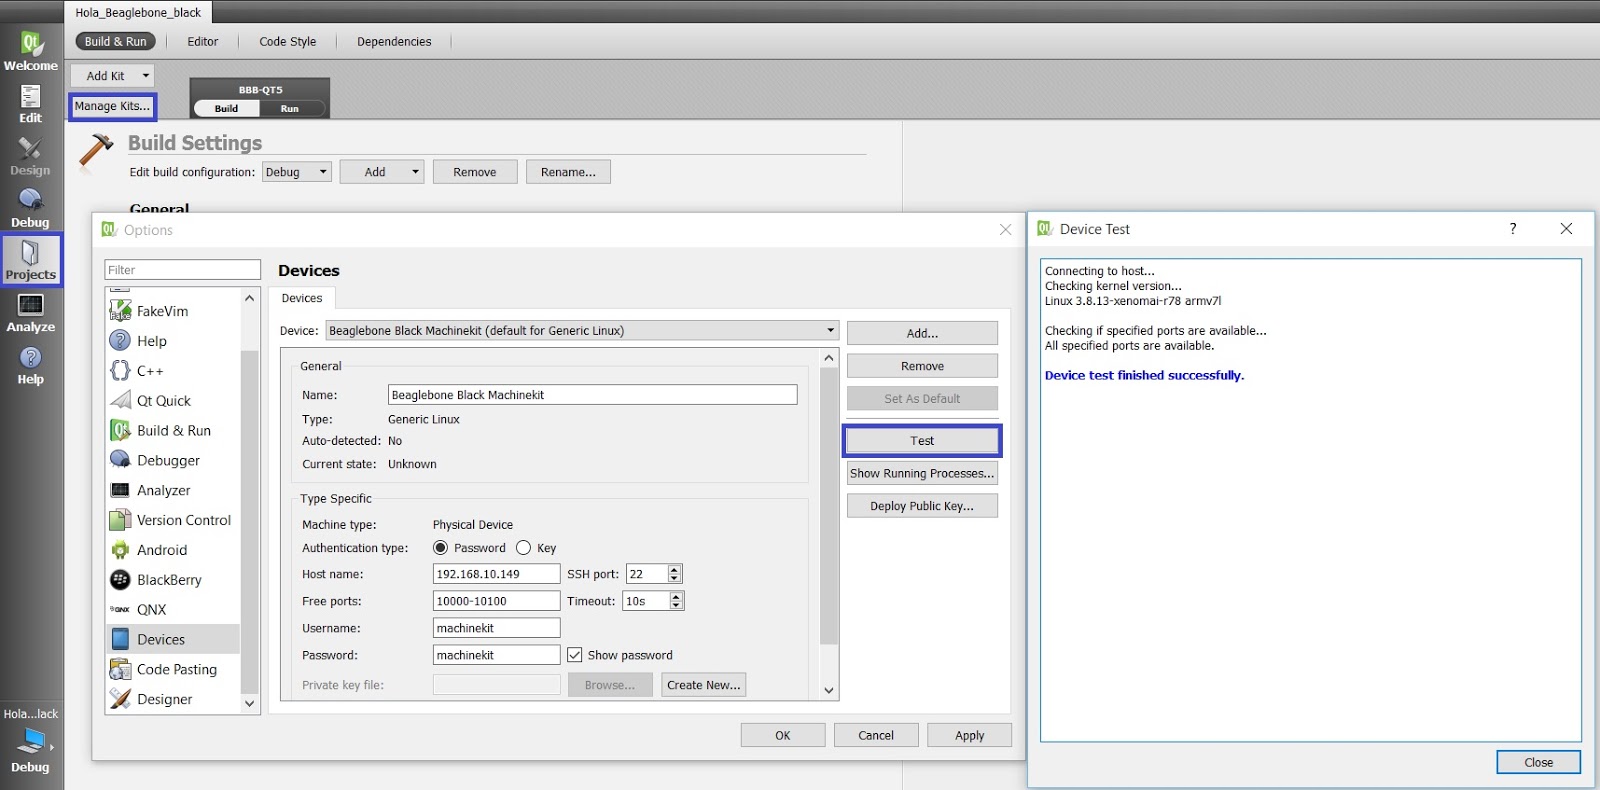1600x790 pixels.
Task: Open the Dependencies project tab
Action: click(394, 41)
